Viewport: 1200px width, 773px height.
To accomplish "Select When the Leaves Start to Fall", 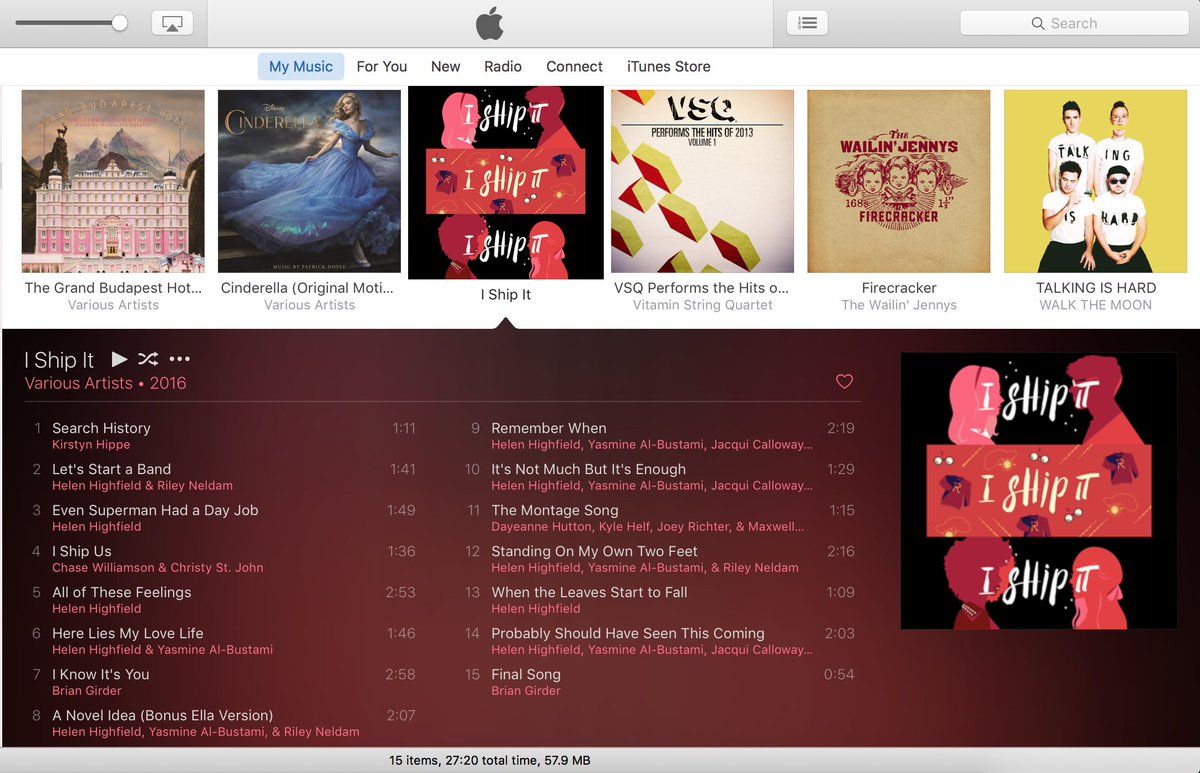I will tap(590, 592).
